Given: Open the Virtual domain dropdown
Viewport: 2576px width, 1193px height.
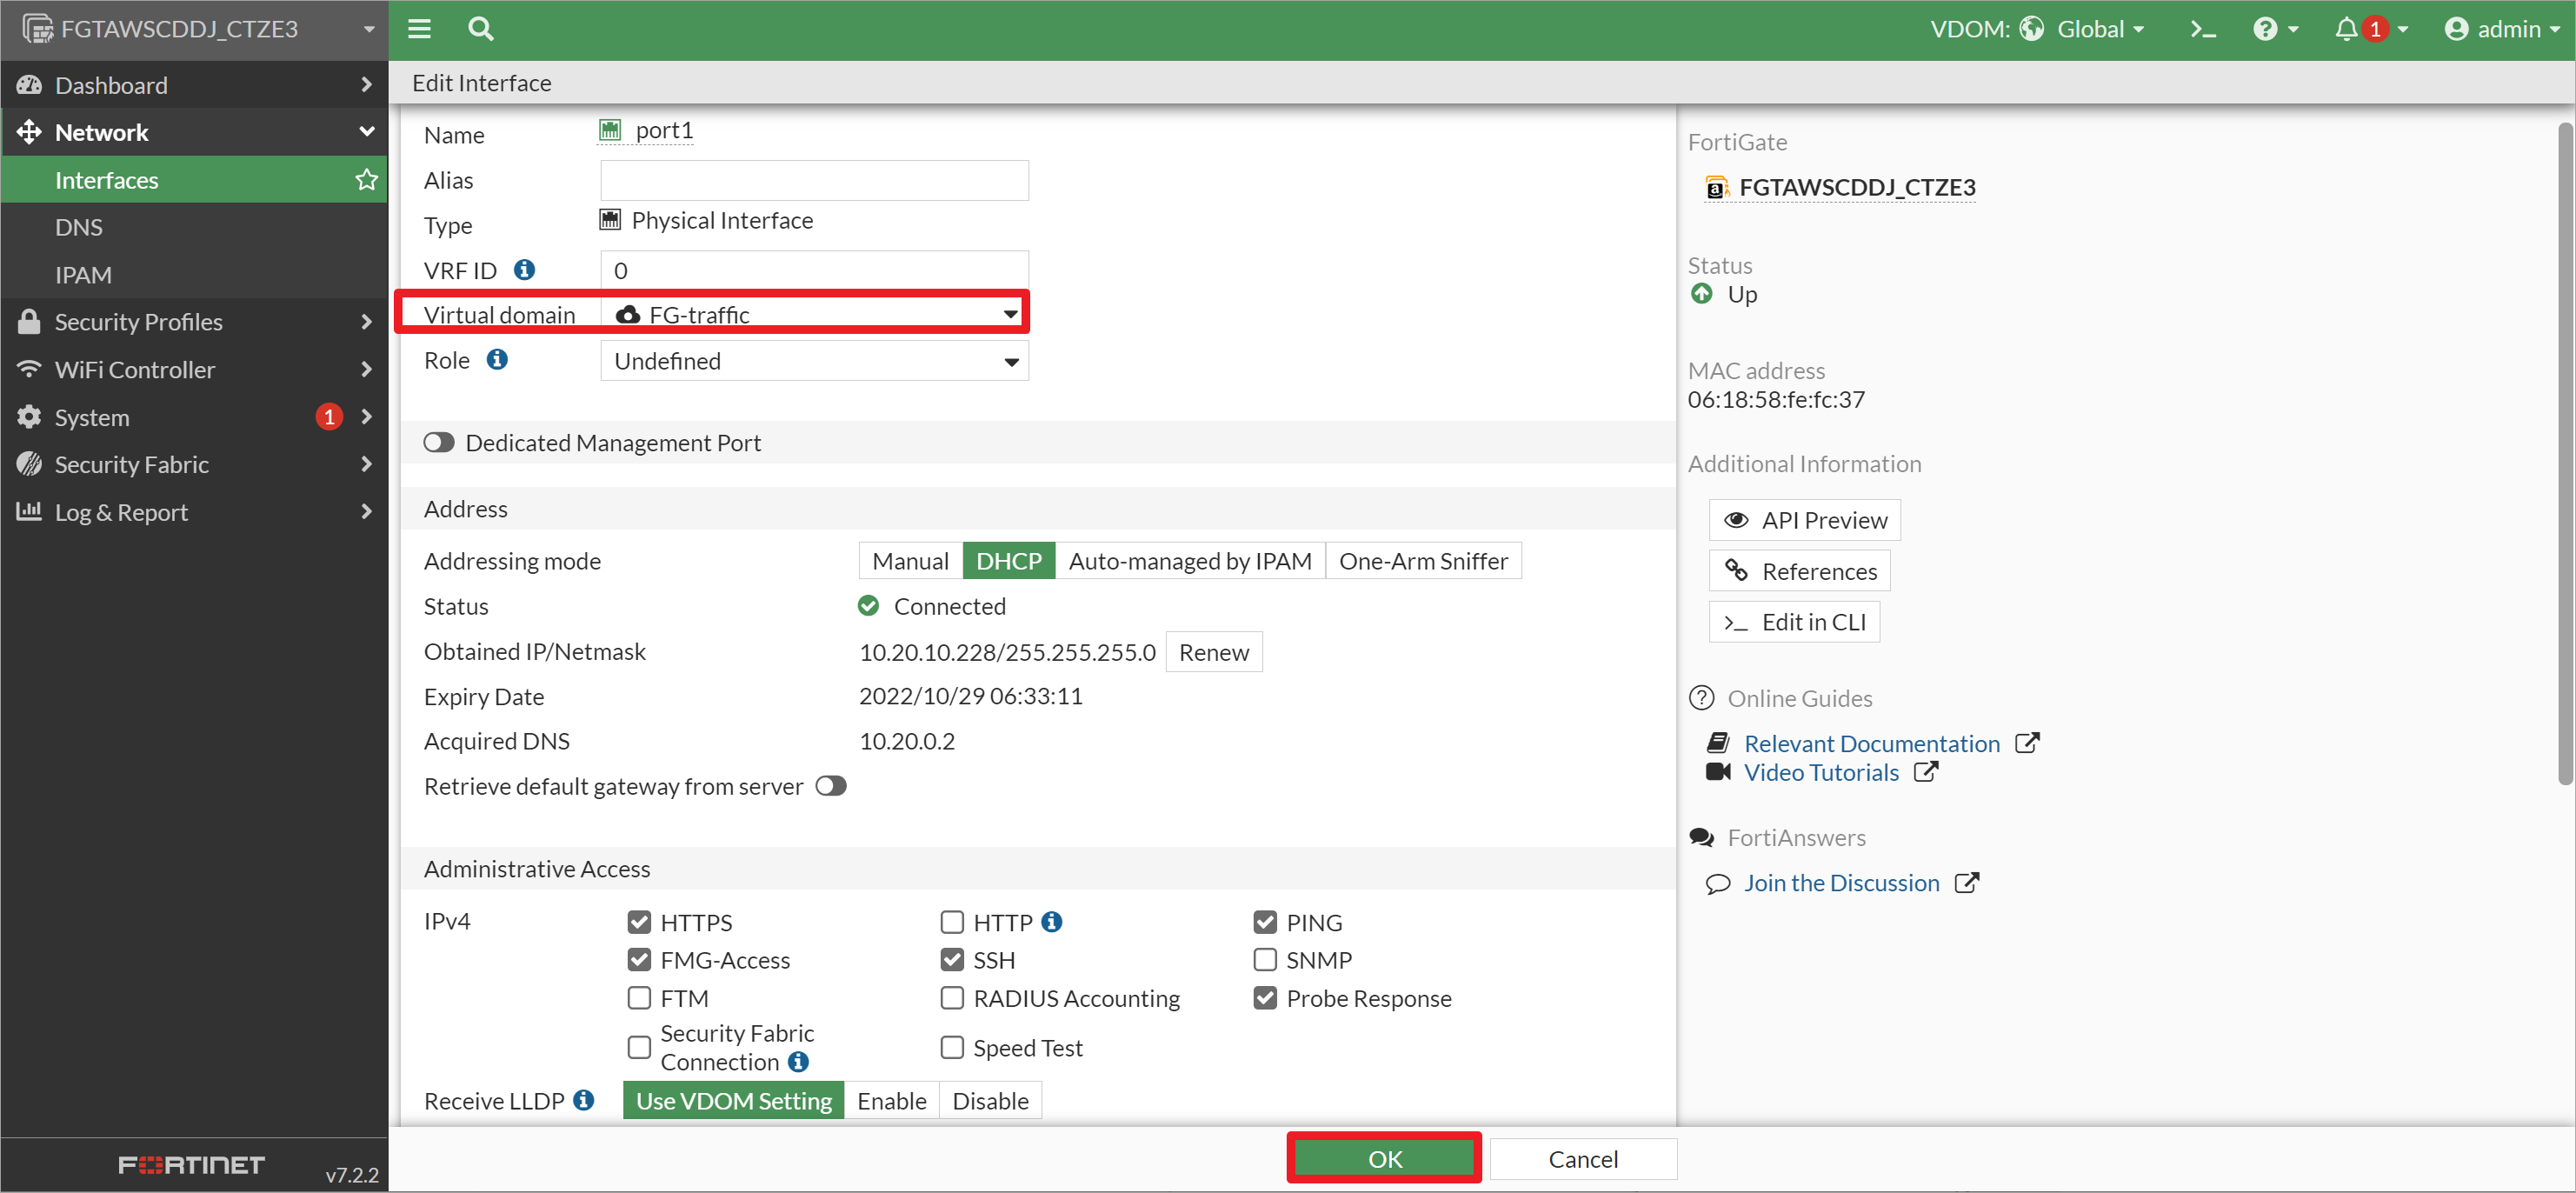Looking at the screenshot, I should pyautogui.click(x=814, y=314).
